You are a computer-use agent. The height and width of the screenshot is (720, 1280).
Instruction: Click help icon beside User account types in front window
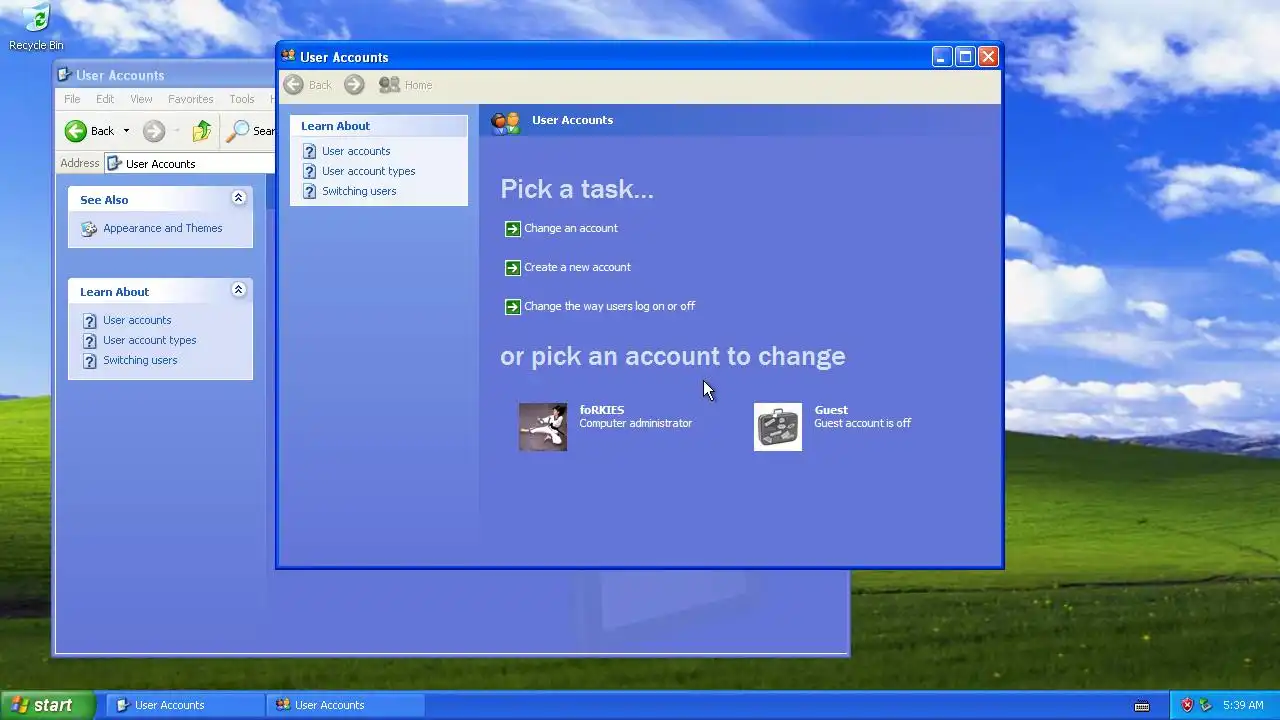[x=309, y=172]
